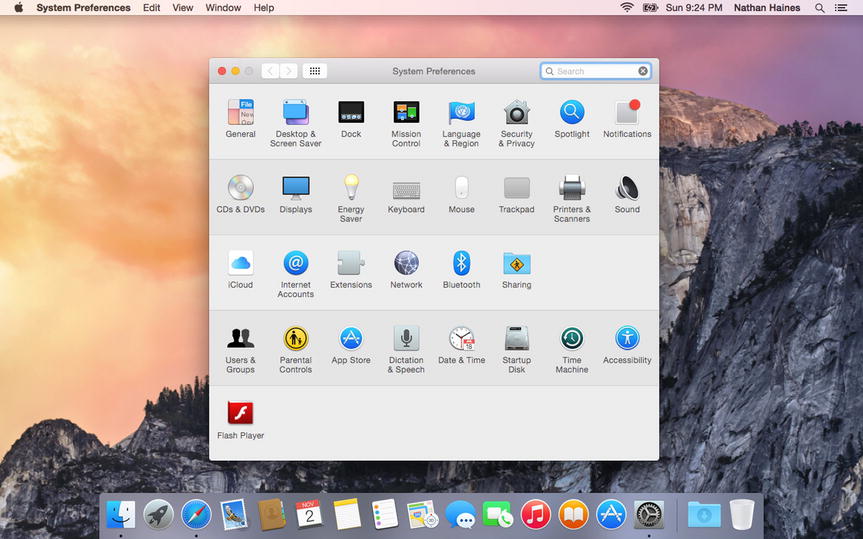Open the Flash Player preference pane

coord(240,414)
